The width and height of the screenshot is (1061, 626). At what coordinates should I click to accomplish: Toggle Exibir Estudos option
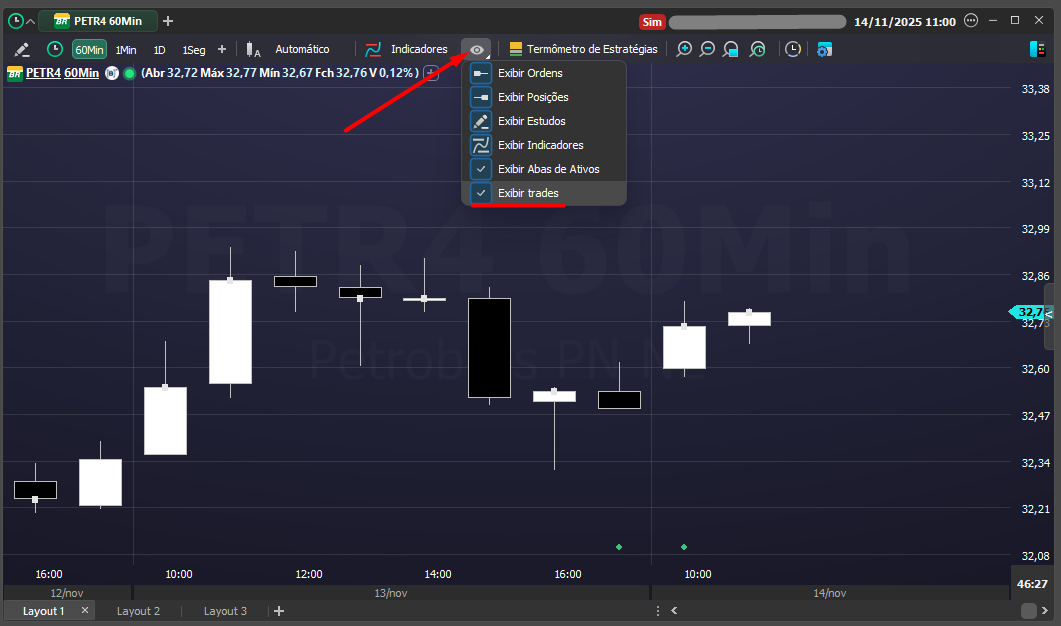(543, 121)
